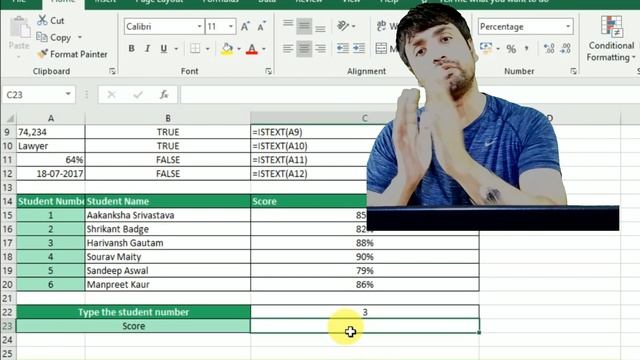This screenshot has height=360, width=640.
Task: Middle align cell content
Action: tap(304, 26)
